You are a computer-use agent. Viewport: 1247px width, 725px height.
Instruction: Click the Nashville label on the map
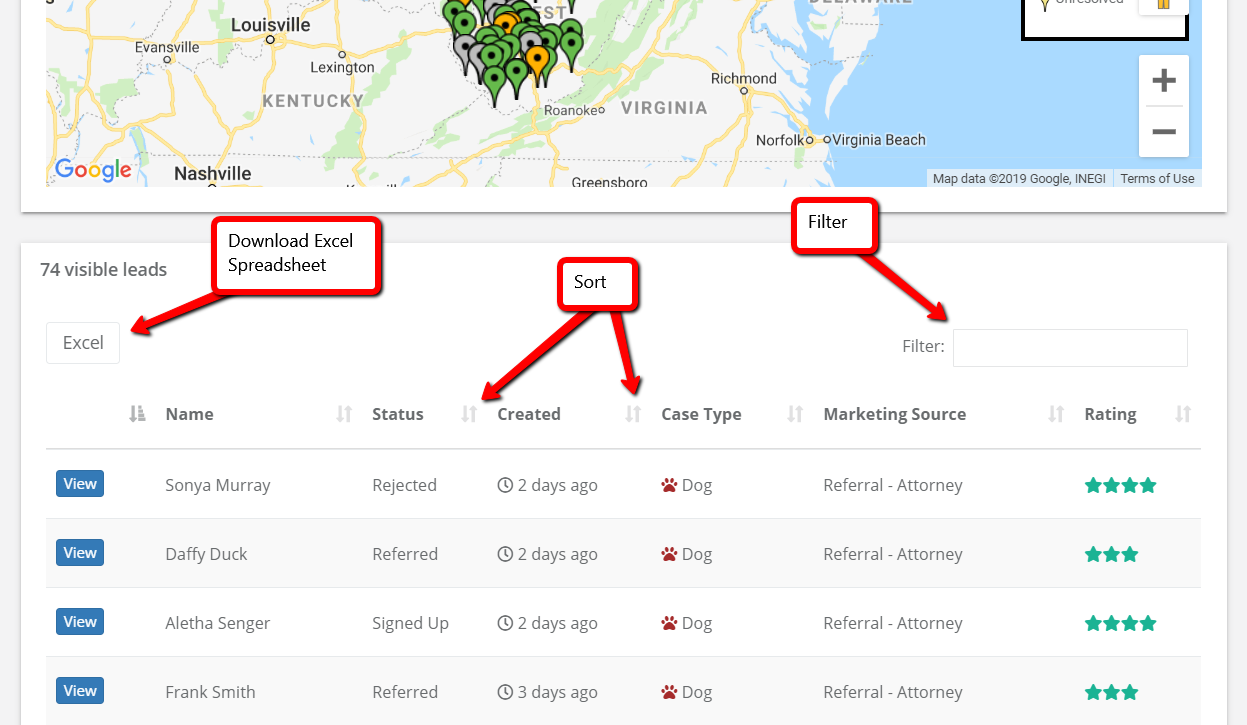(212, 173)
